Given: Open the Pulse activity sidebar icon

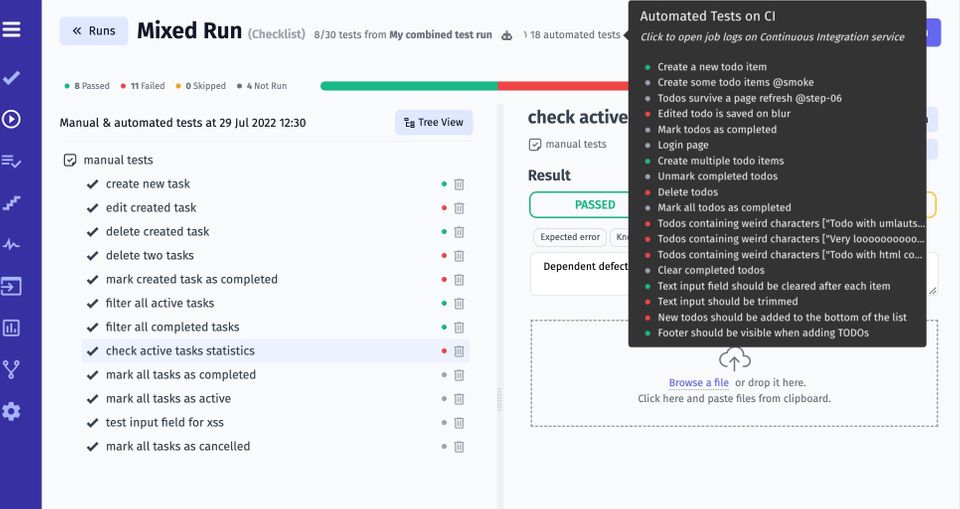Looking at the screenshot, I should pos(11,244).
